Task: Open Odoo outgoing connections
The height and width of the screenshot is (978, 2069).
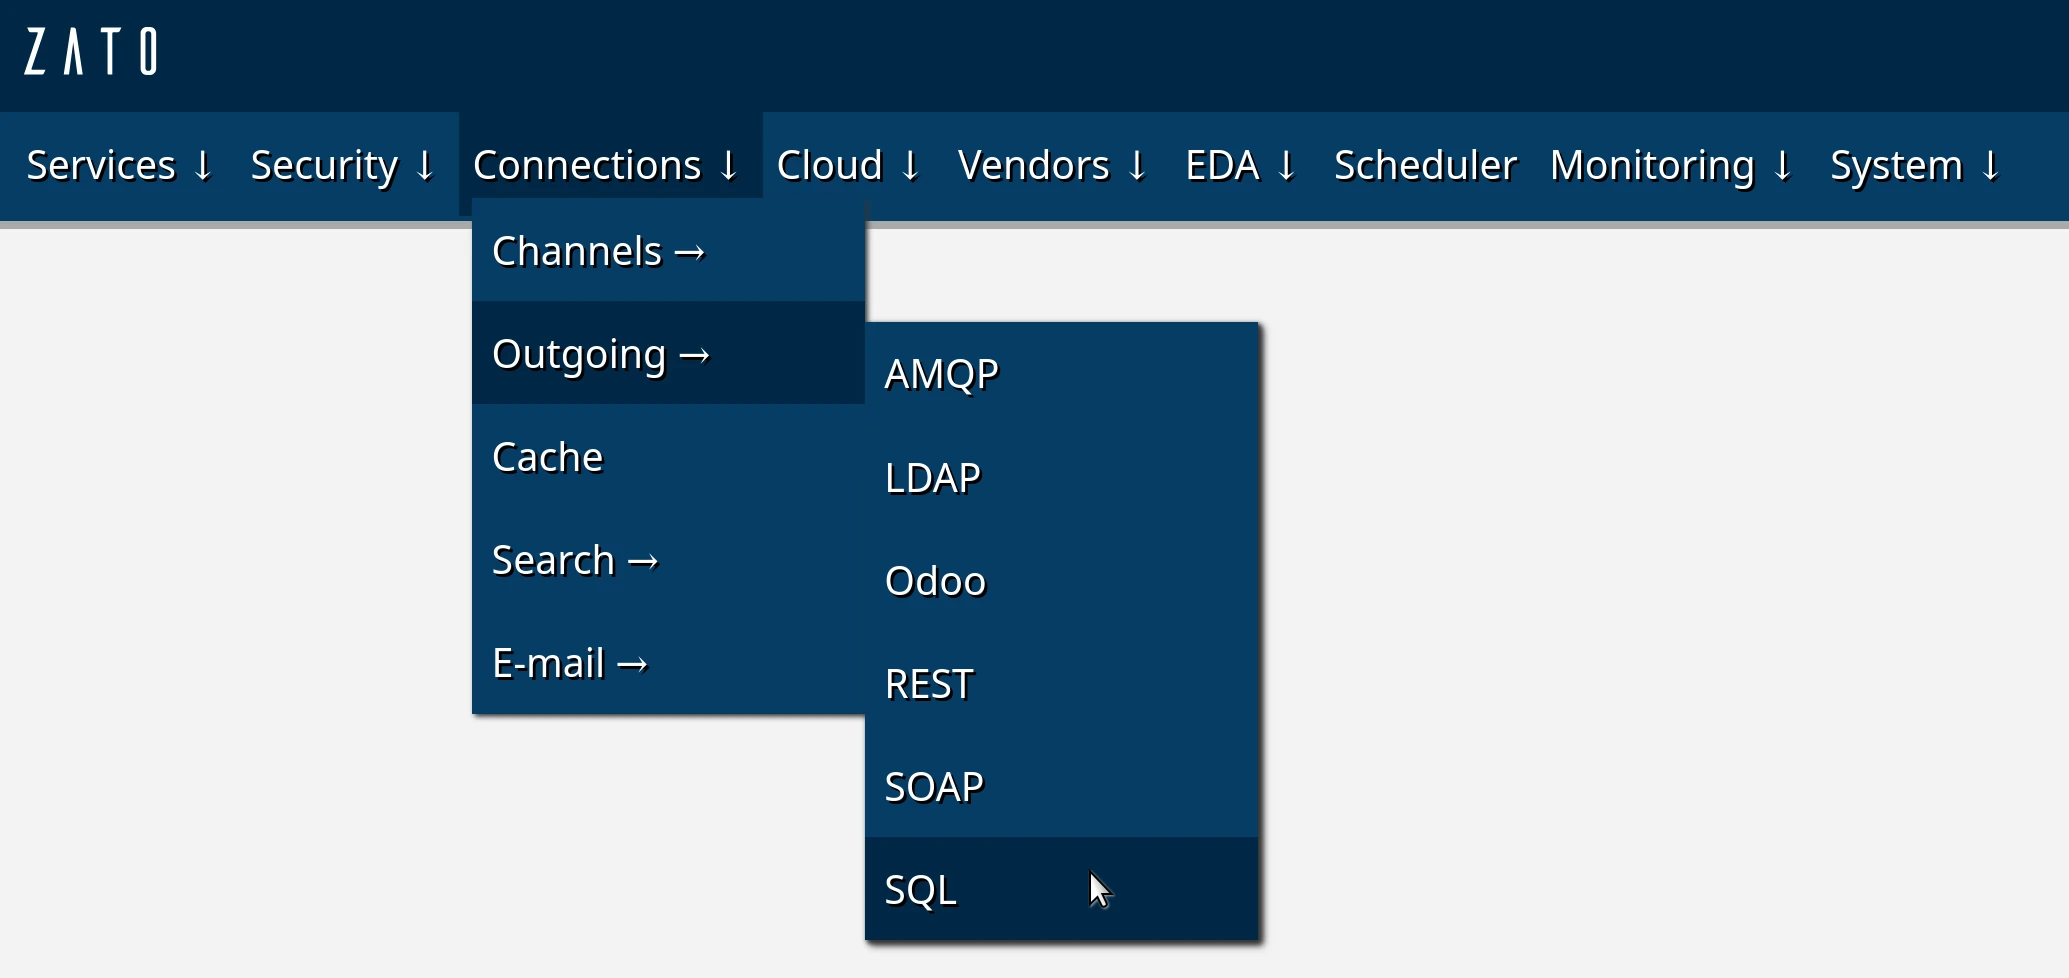Action: 935,581
